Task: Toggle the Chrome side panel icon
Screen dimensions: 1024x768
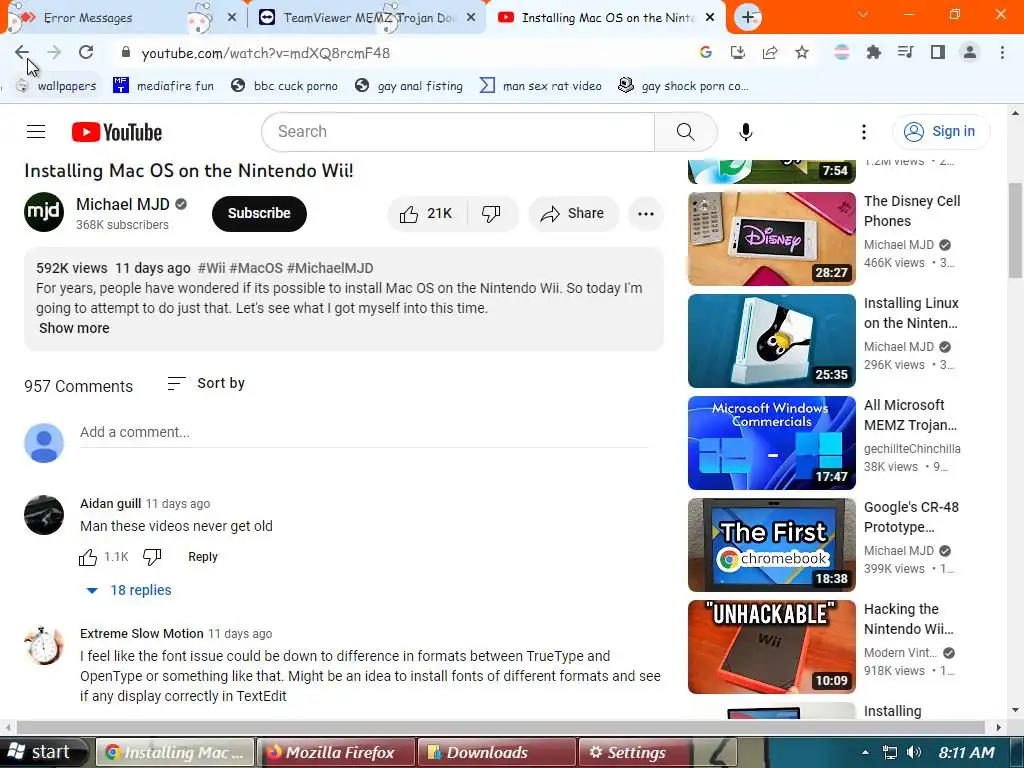Action: click(938, 52)
